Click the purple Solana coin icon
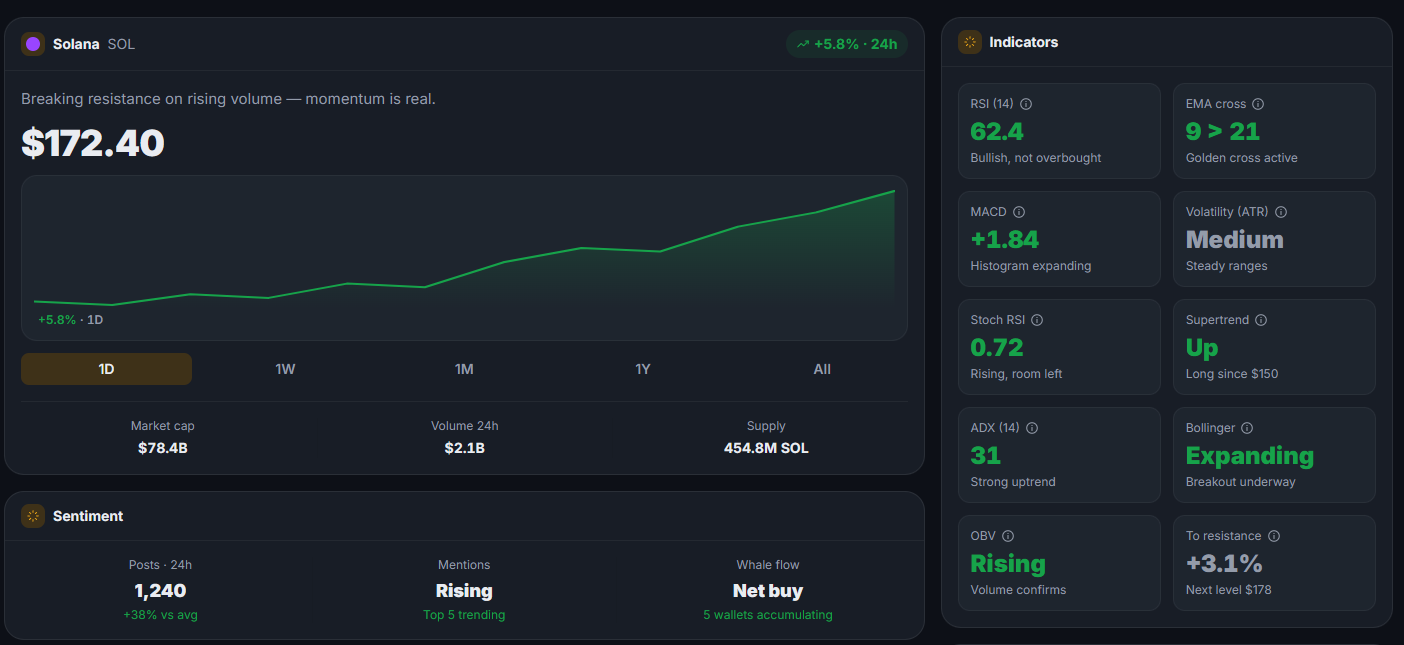The height and width of the screenshot is (645, 1404). point(33,44)
